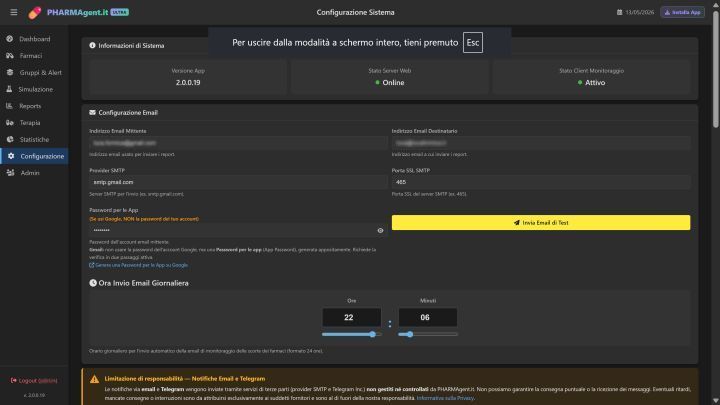Click the Terapia sidebar icon
This screenshot has height=405, width=720.
coord(10,123)
